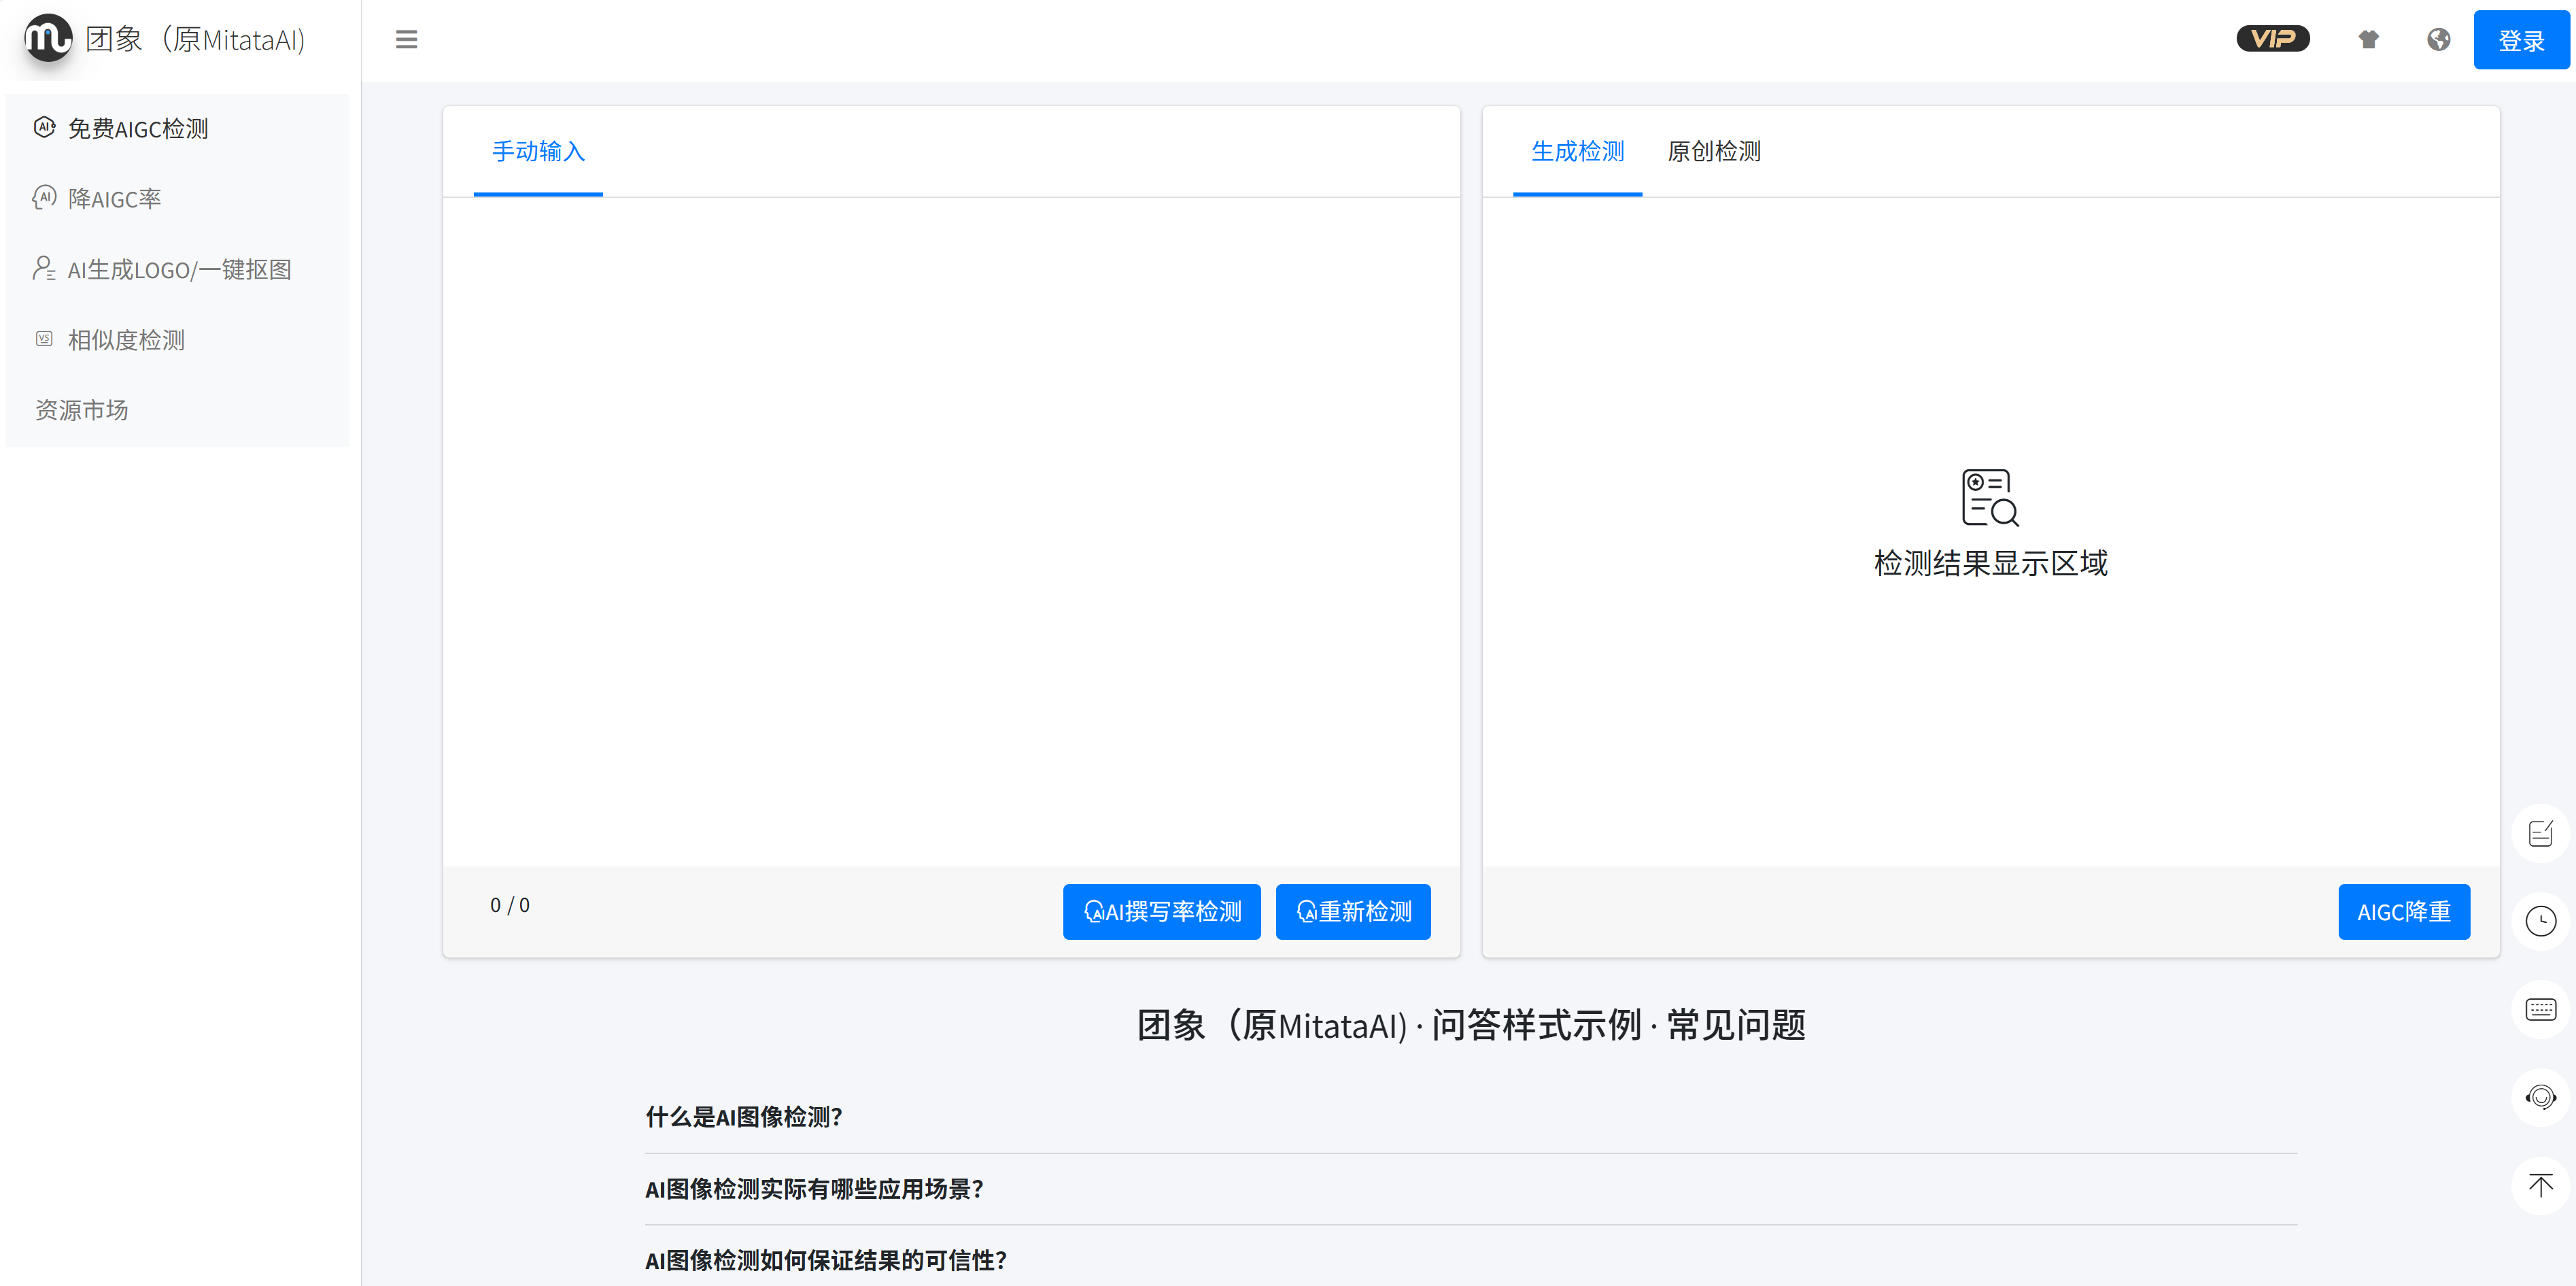Switch to the 生成检测 tab
The height and width of the screenshot is (1286, 2576).
(1577, 152)
